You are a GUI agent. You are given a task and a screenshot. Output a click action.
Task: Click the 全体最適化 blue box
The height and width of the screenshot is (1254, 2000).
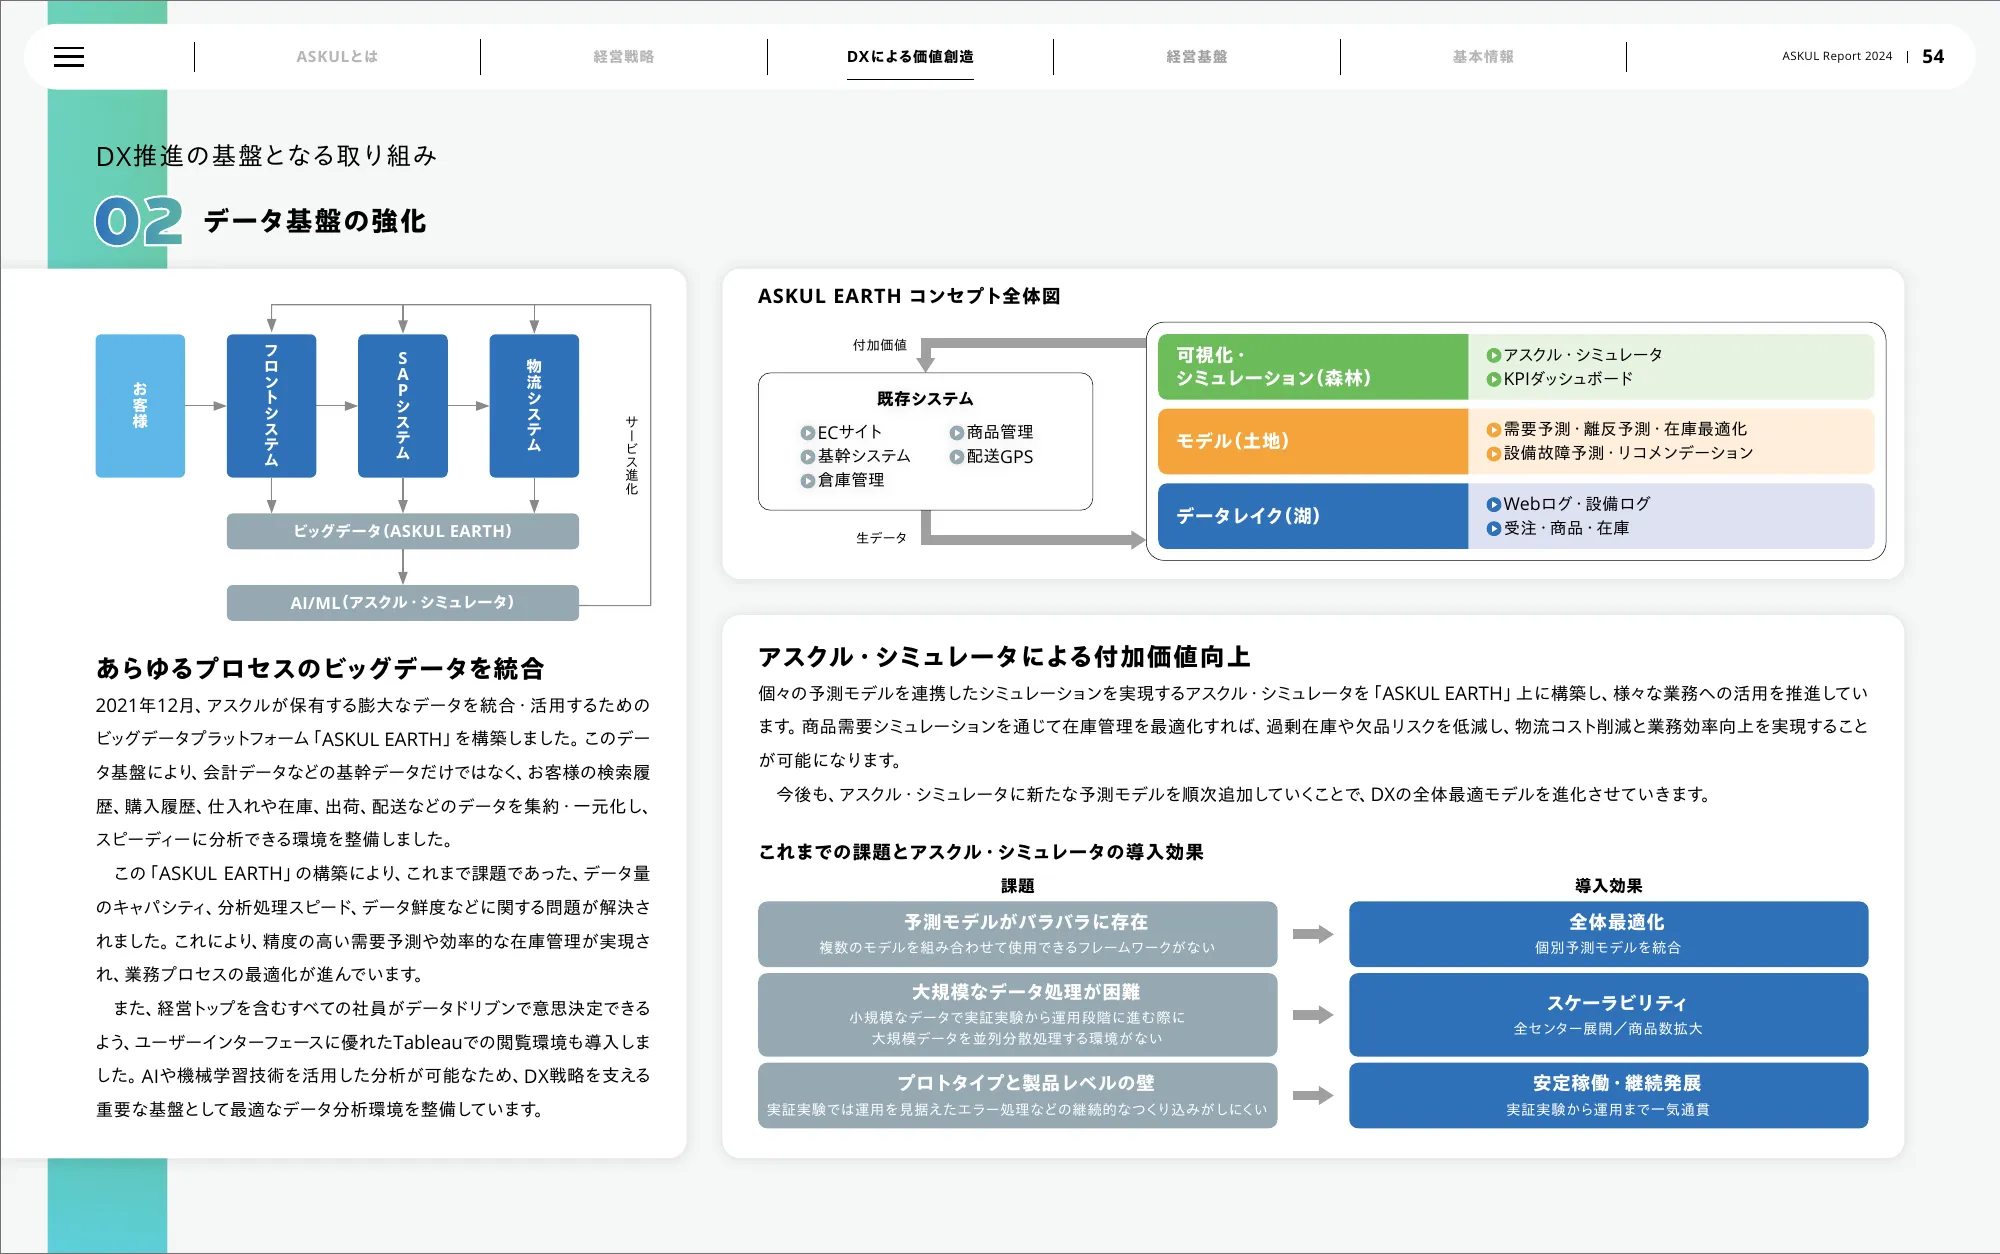pyautogui.click(x=1607, y=933)
